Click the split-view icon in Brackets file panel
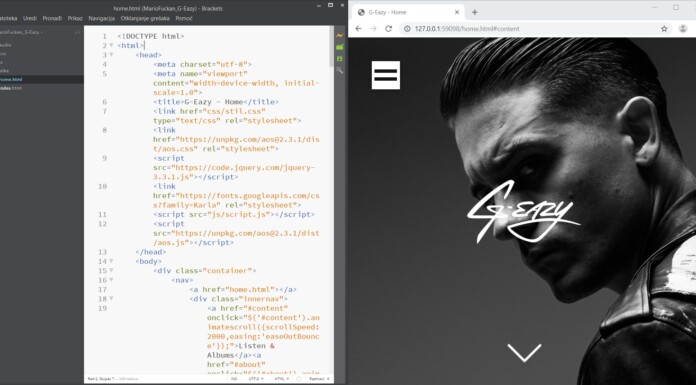The image size is (696, 385). 77,32
